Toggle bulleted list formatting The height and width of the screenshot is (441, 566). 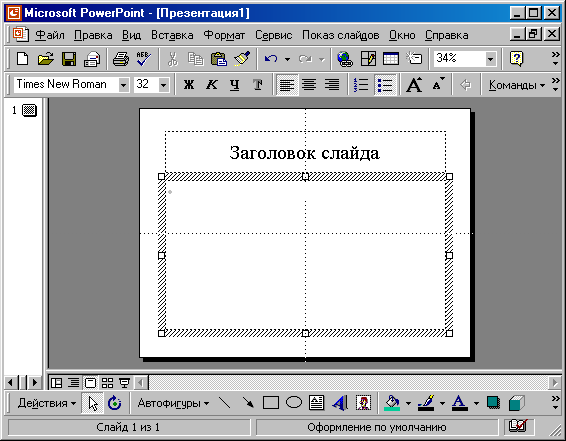point(385,85)
